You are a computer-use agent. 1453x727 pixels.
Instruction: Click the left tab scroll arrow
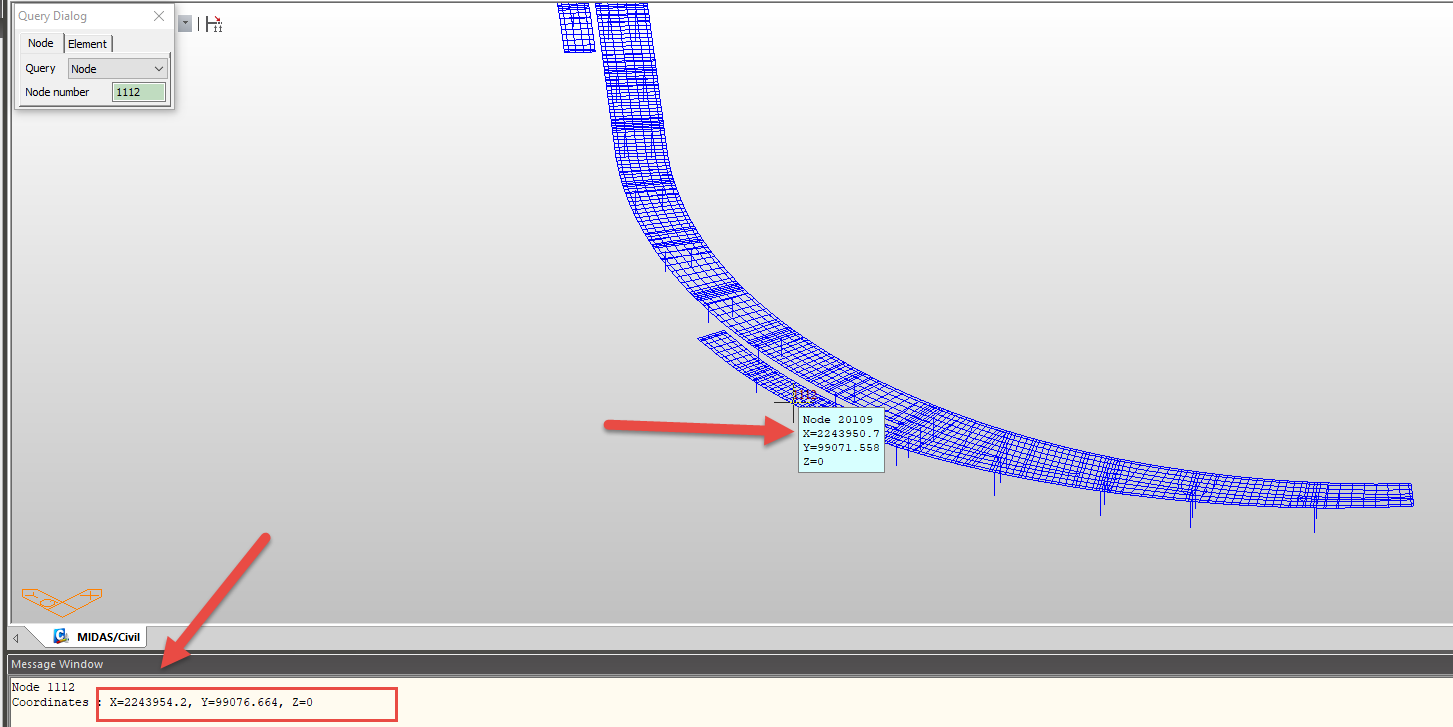[15, 638]
